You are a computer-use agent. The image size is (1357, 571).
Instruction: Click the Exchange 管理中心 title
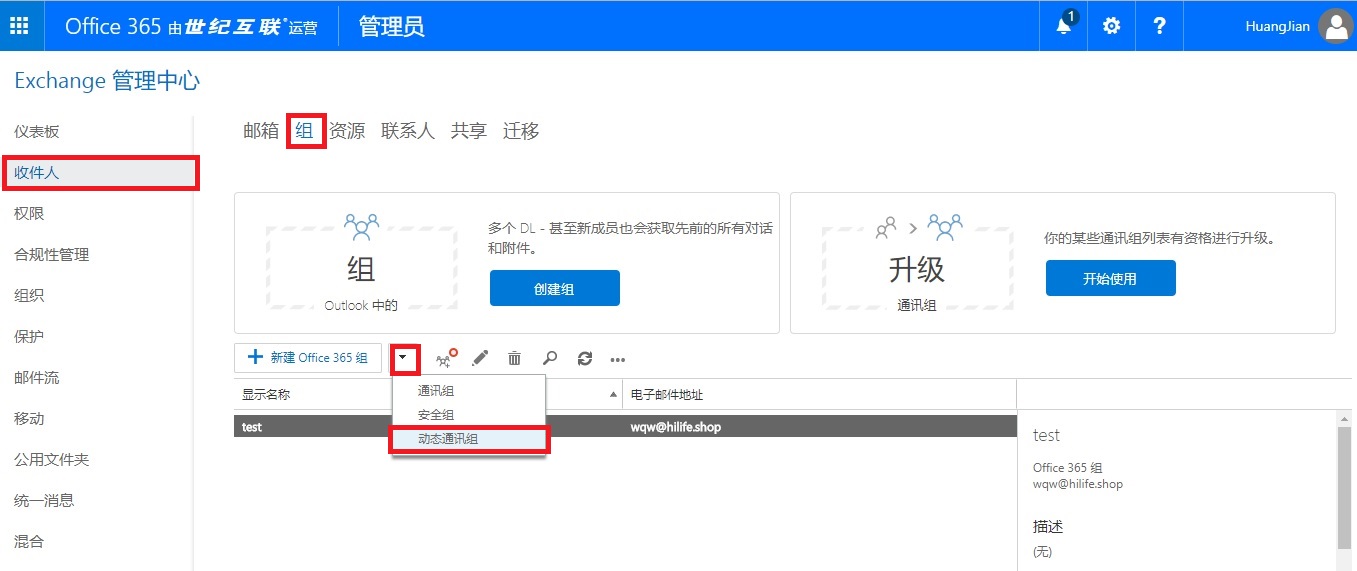click(x=107, y=81)
